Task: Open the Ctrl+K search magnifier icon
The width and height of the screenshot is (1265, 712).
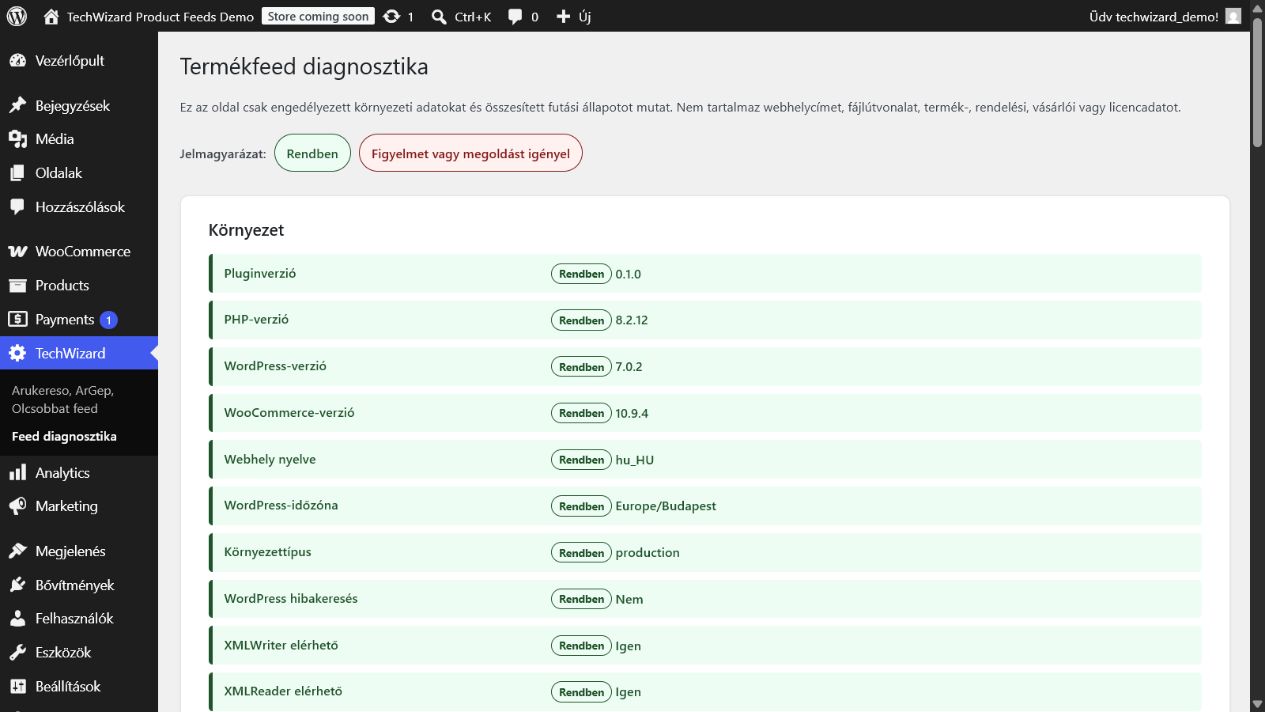Action: click(439, 16)
